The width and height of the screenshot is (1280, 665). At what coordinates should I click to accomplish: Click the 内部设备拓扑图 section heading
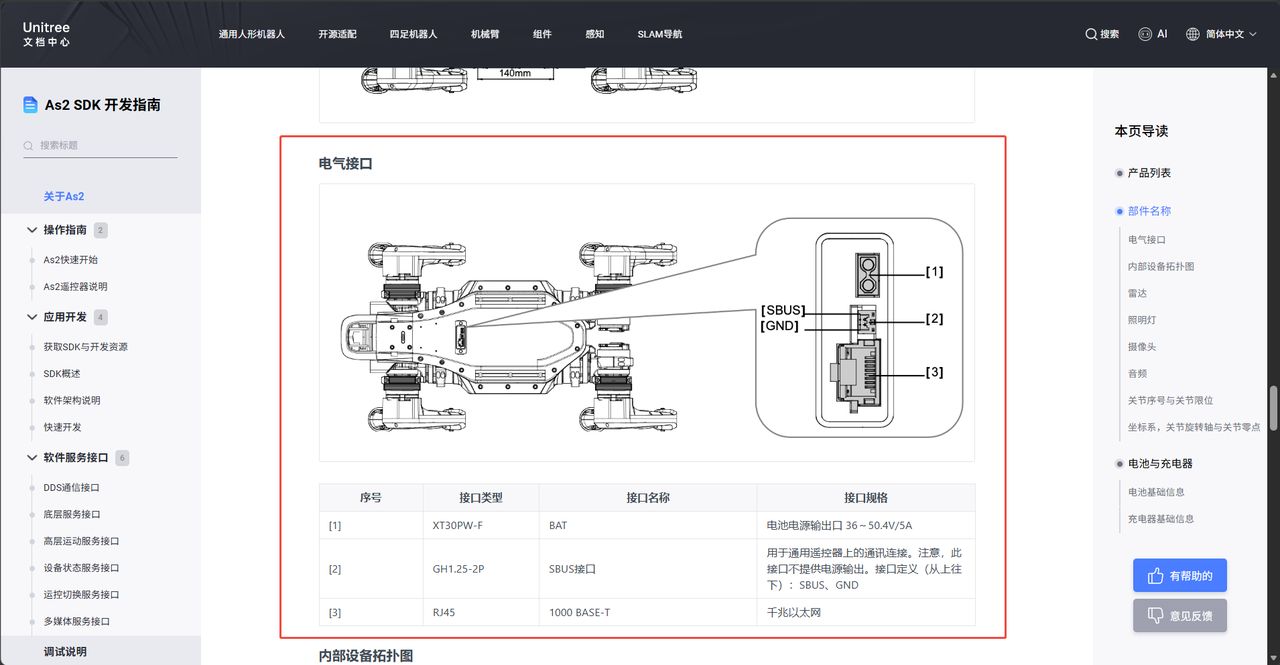click(366, 656)
